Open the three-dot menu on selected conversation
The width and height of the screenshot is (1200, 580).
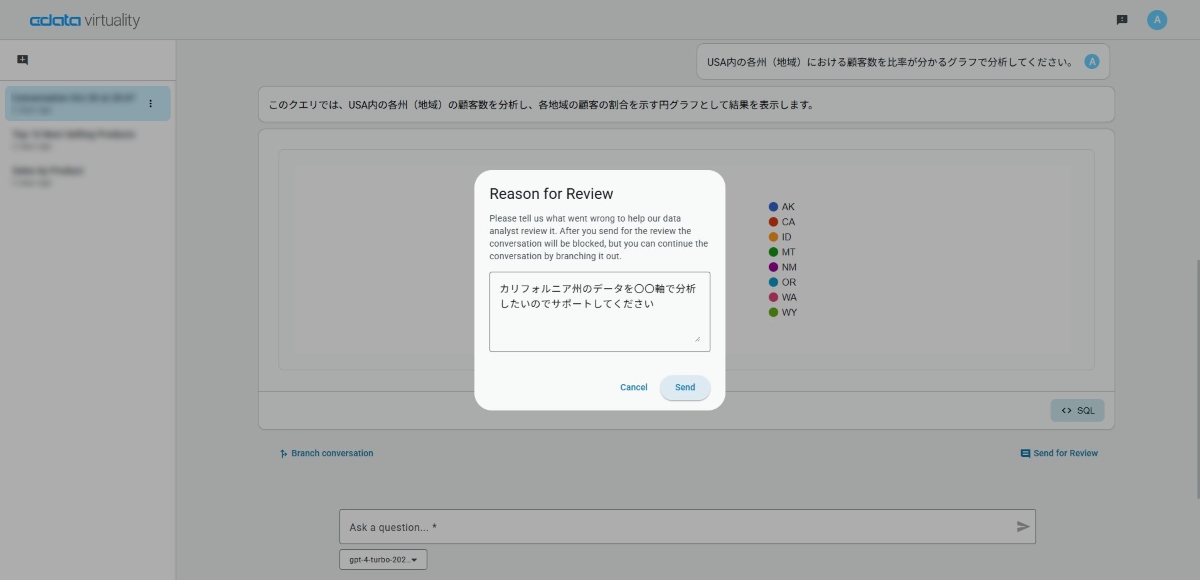[150, 103]
